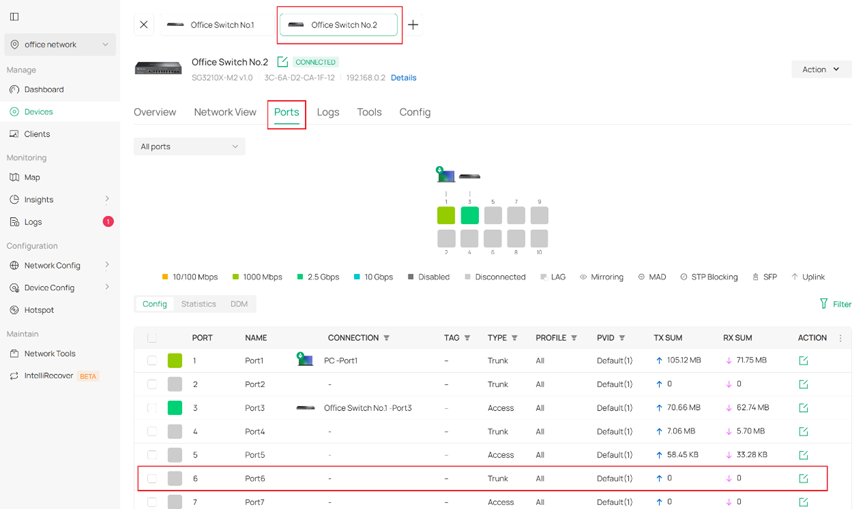Switch to the DDM sub-tab
Image resolution: width=865 pixels, height=509 pixels.
click(239, 304)
